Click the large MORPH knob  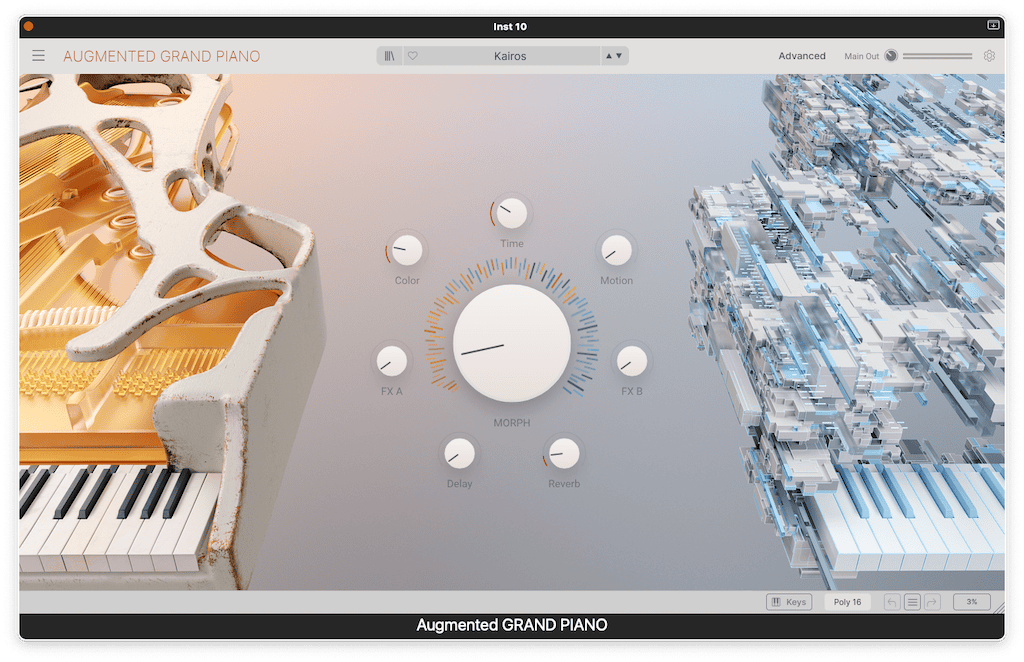pos(512,343)
